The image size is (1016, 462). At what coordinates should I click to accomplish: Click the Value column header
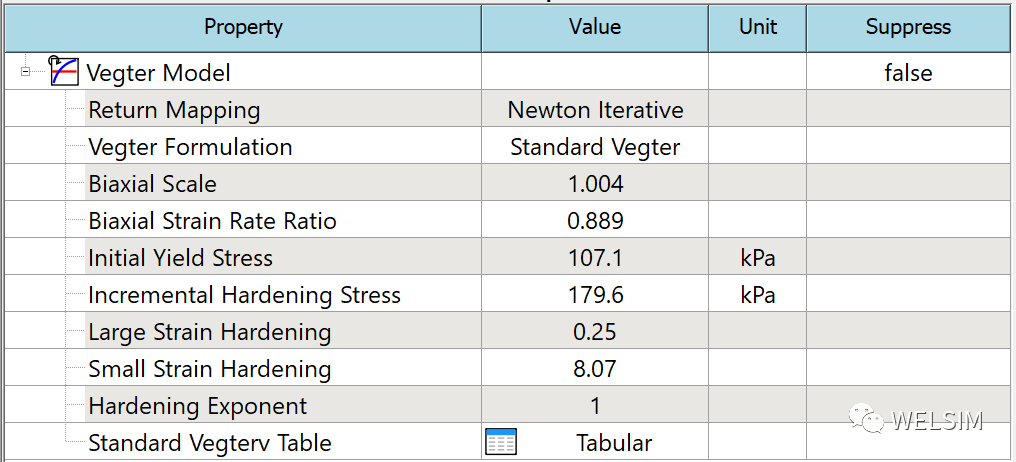[x=595, y=27]
